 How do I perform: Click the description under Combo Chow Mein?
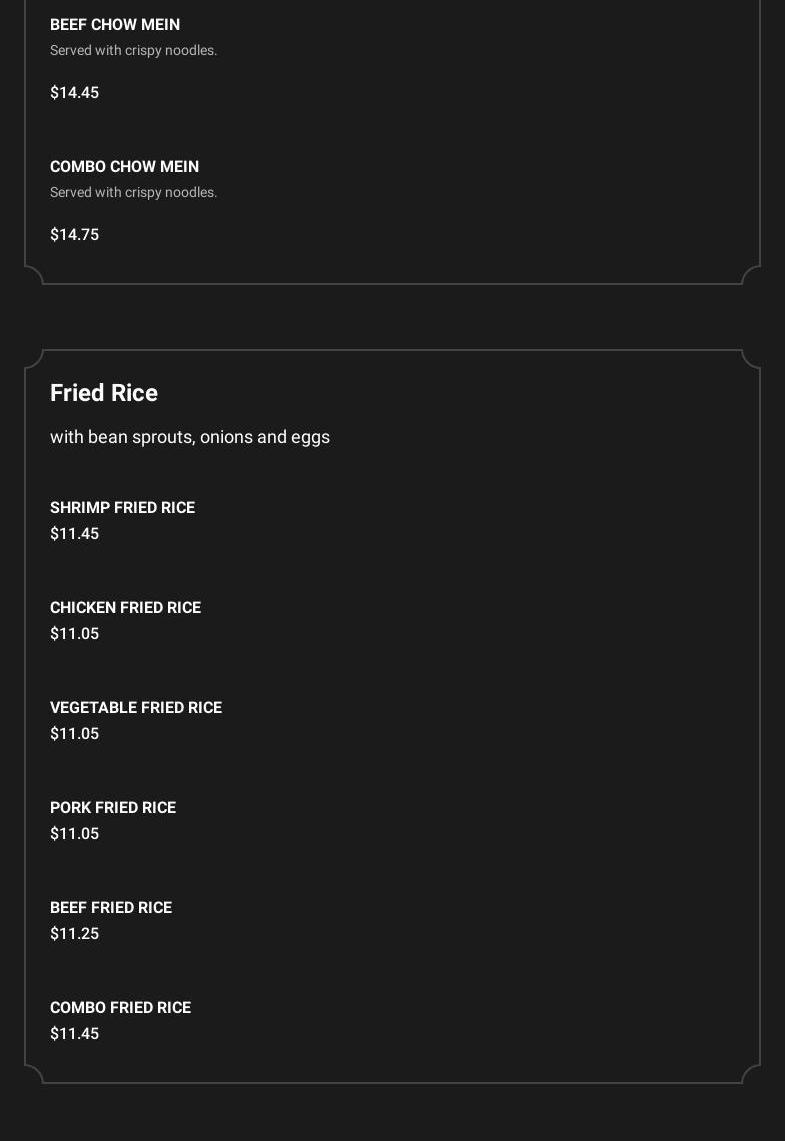pos(133,192)
